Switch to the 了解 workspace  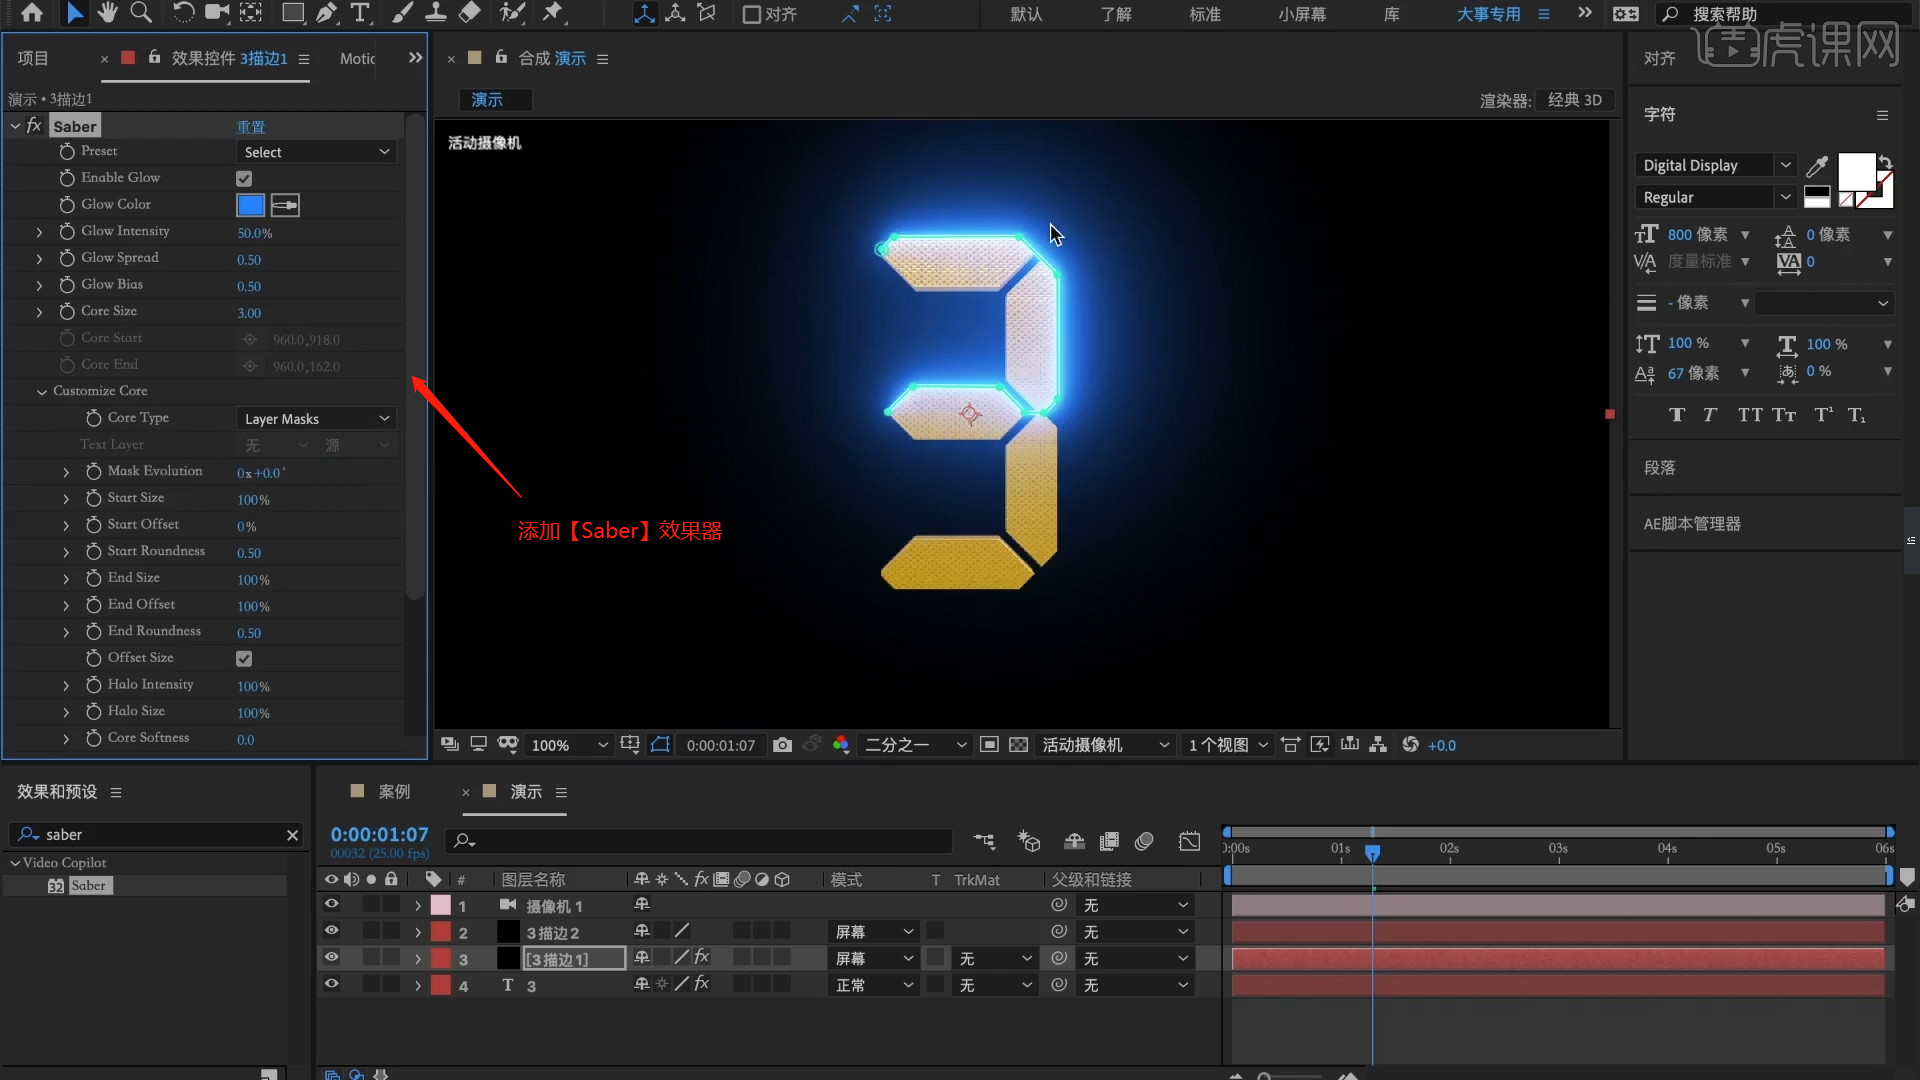pos(1116,14)
